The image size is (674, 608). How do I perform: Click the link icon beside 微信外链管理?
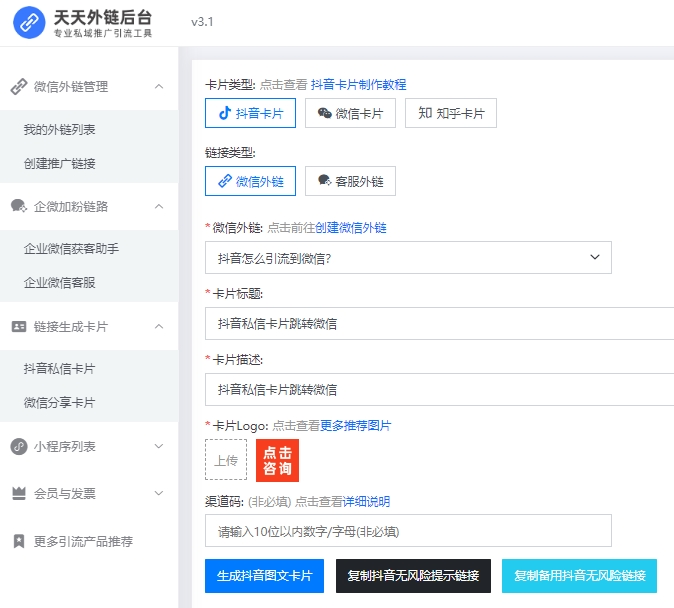tap(18, 87)
